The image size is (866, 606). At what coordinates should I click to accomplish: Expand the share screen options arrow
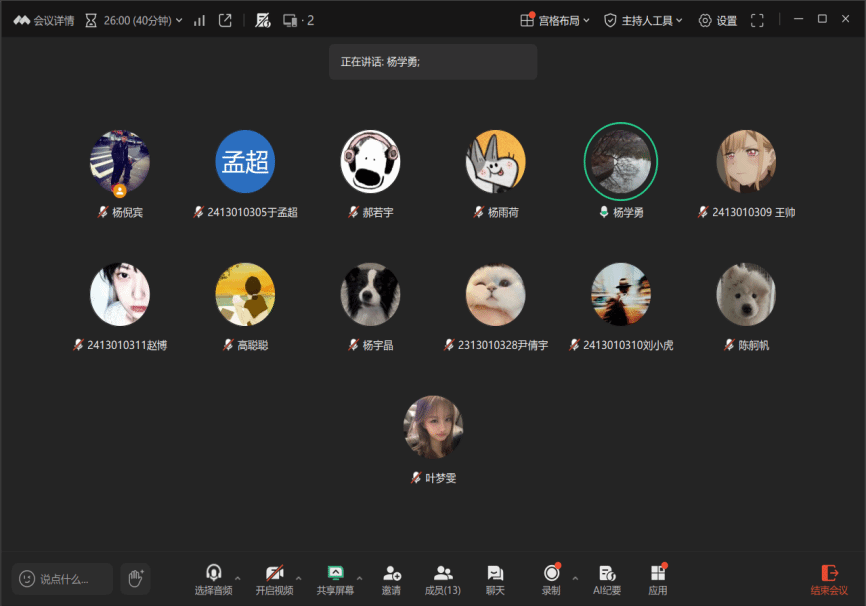(360, 577)
